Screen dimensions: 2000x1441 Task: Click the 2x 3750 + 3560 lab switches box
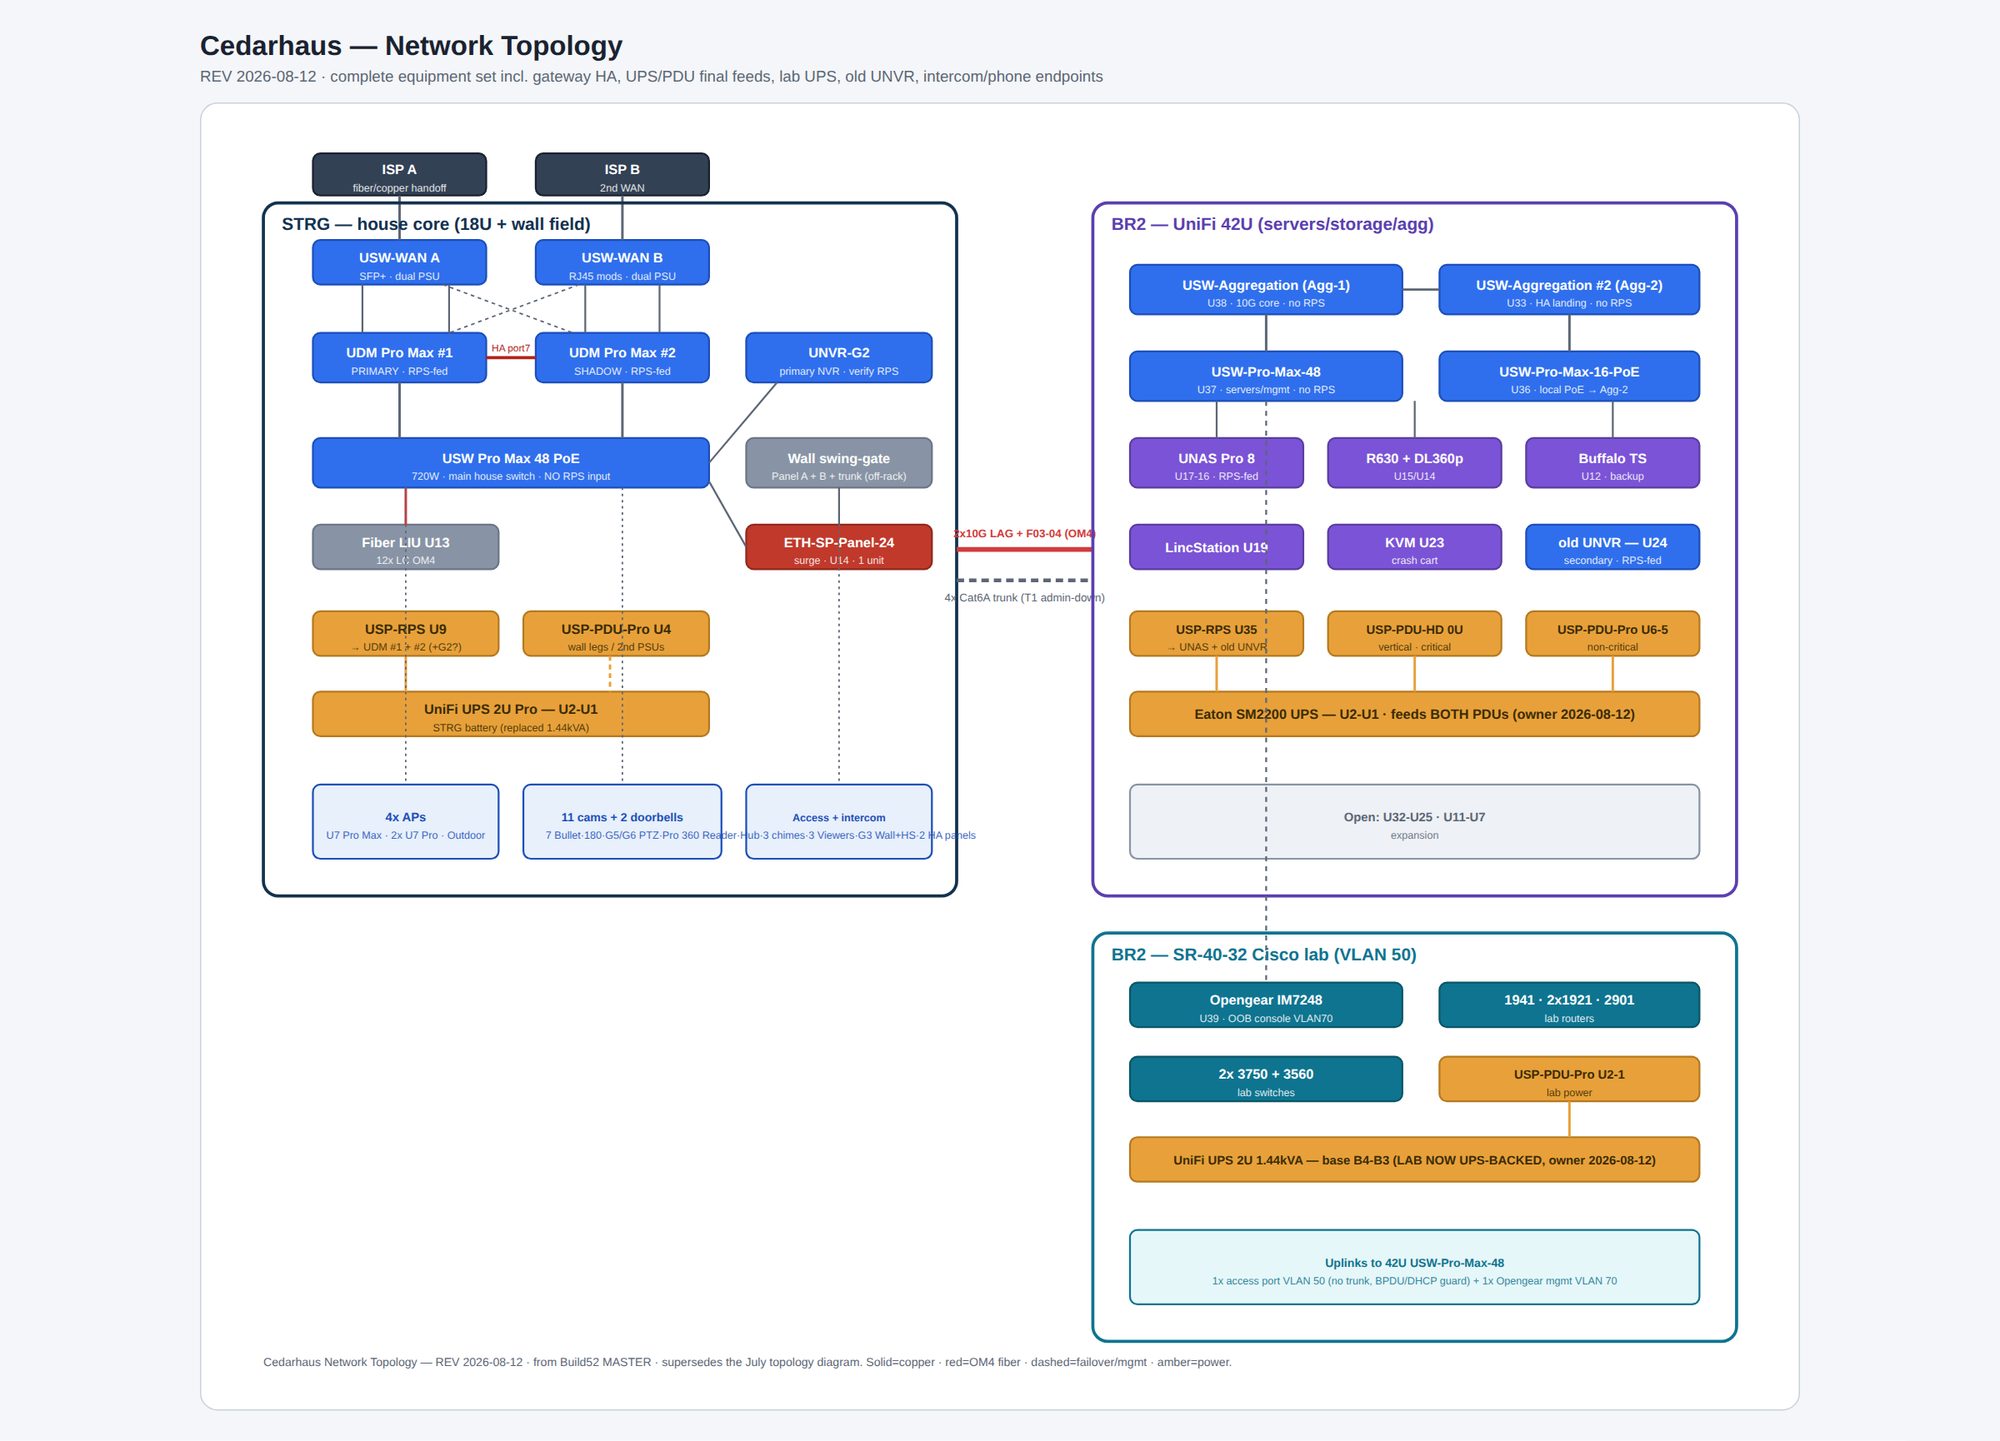coord(1266,1079)
